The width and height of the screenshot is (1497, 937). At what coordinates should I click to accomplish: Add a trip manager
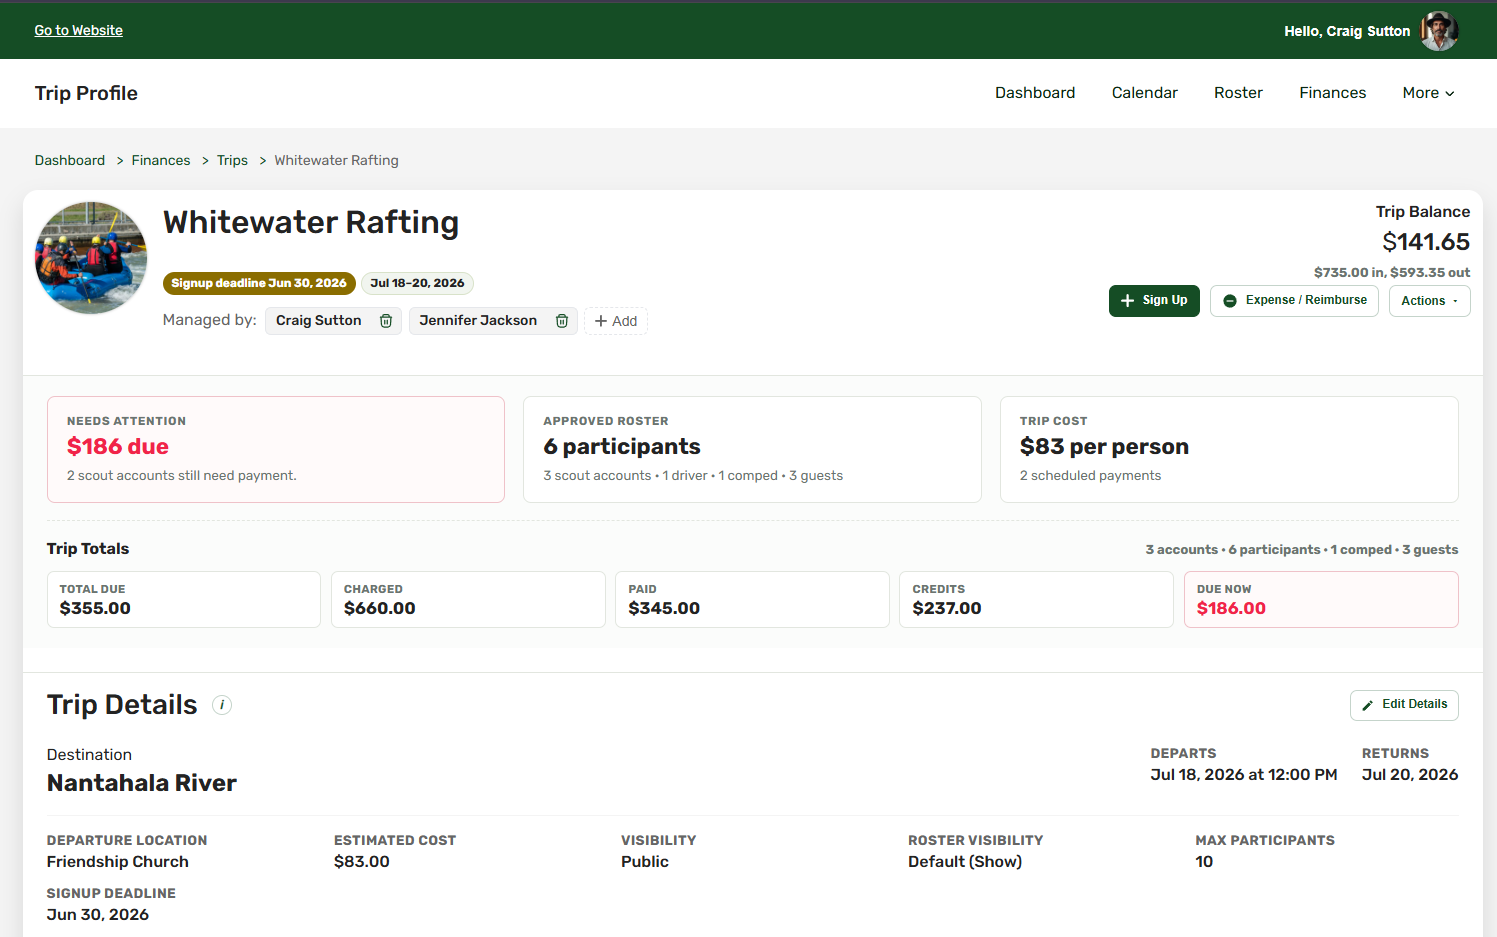616,321
